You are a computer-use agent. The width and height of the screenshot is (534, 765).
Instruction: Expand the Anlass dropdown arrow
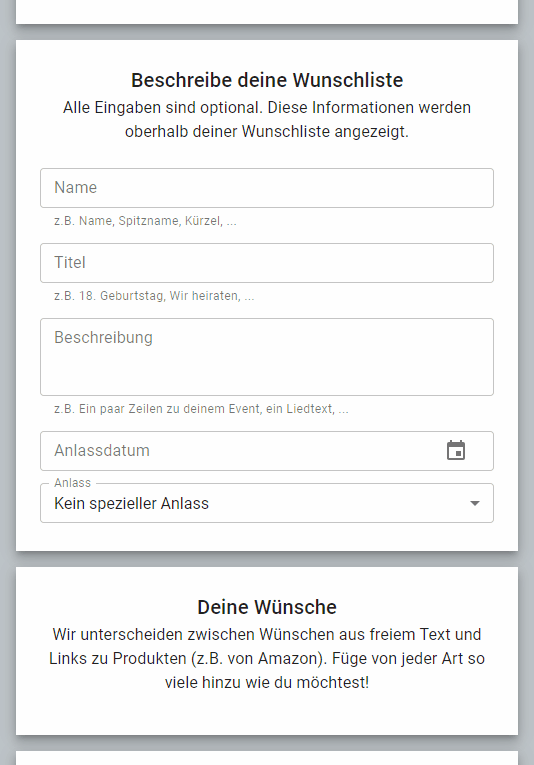[x=475, y=503]
